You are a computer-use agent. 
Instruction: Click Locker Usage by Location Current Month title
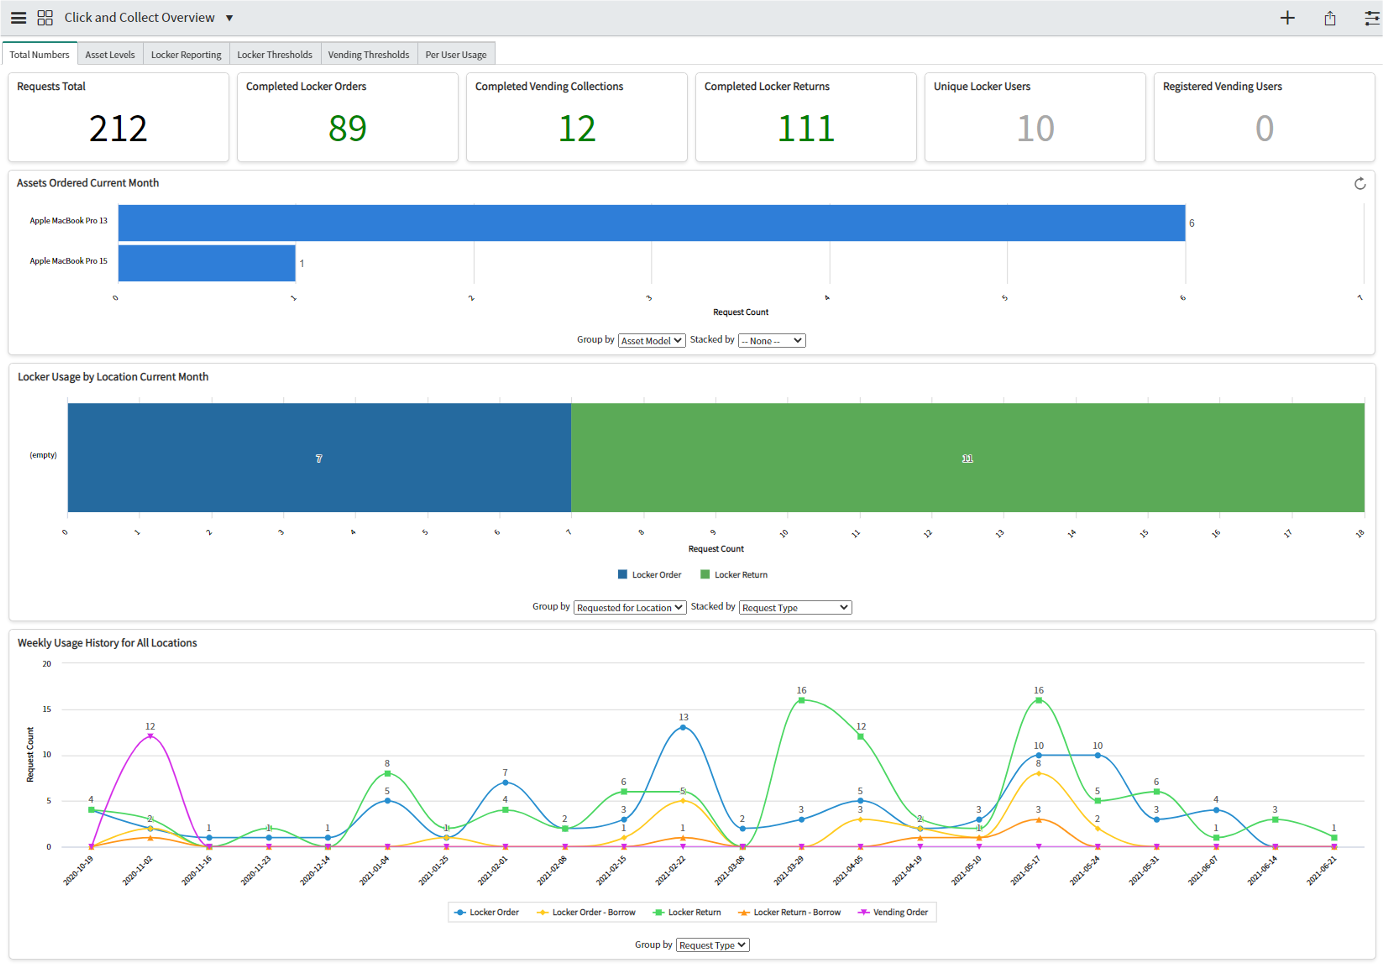[x=113, y=377]
